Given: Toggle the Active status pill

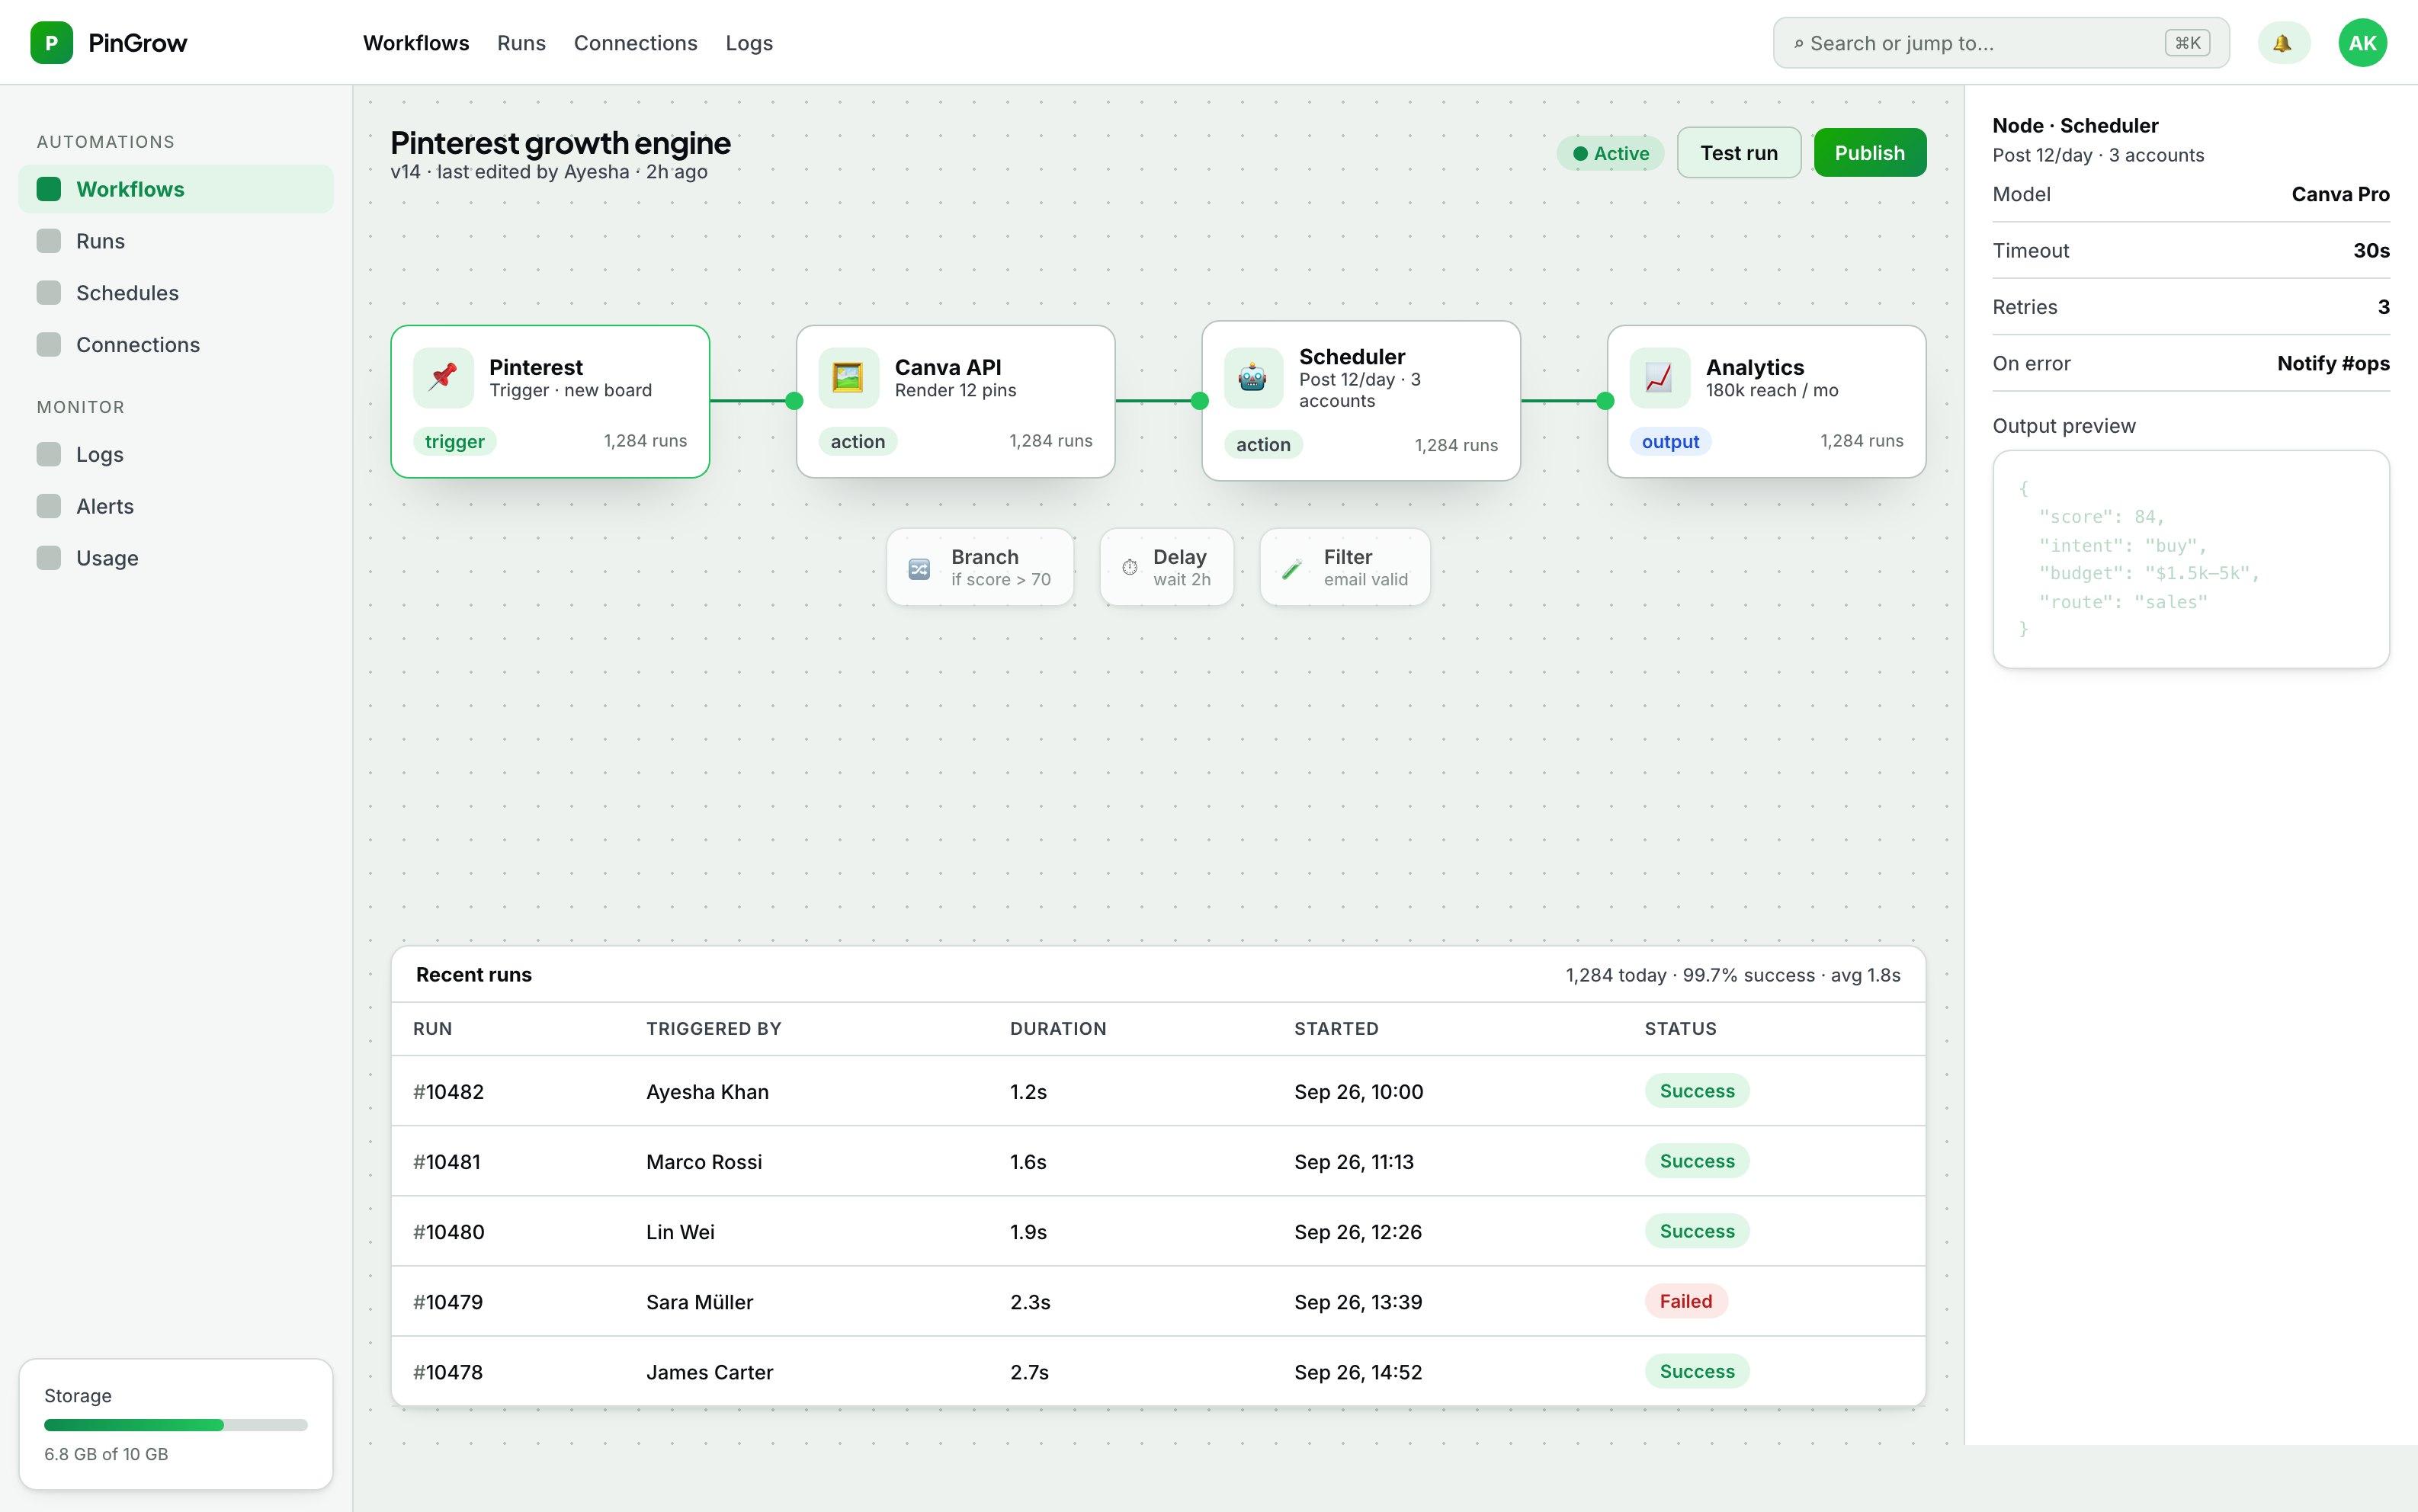Looking at the screenshot, I should pos(1610,153).
